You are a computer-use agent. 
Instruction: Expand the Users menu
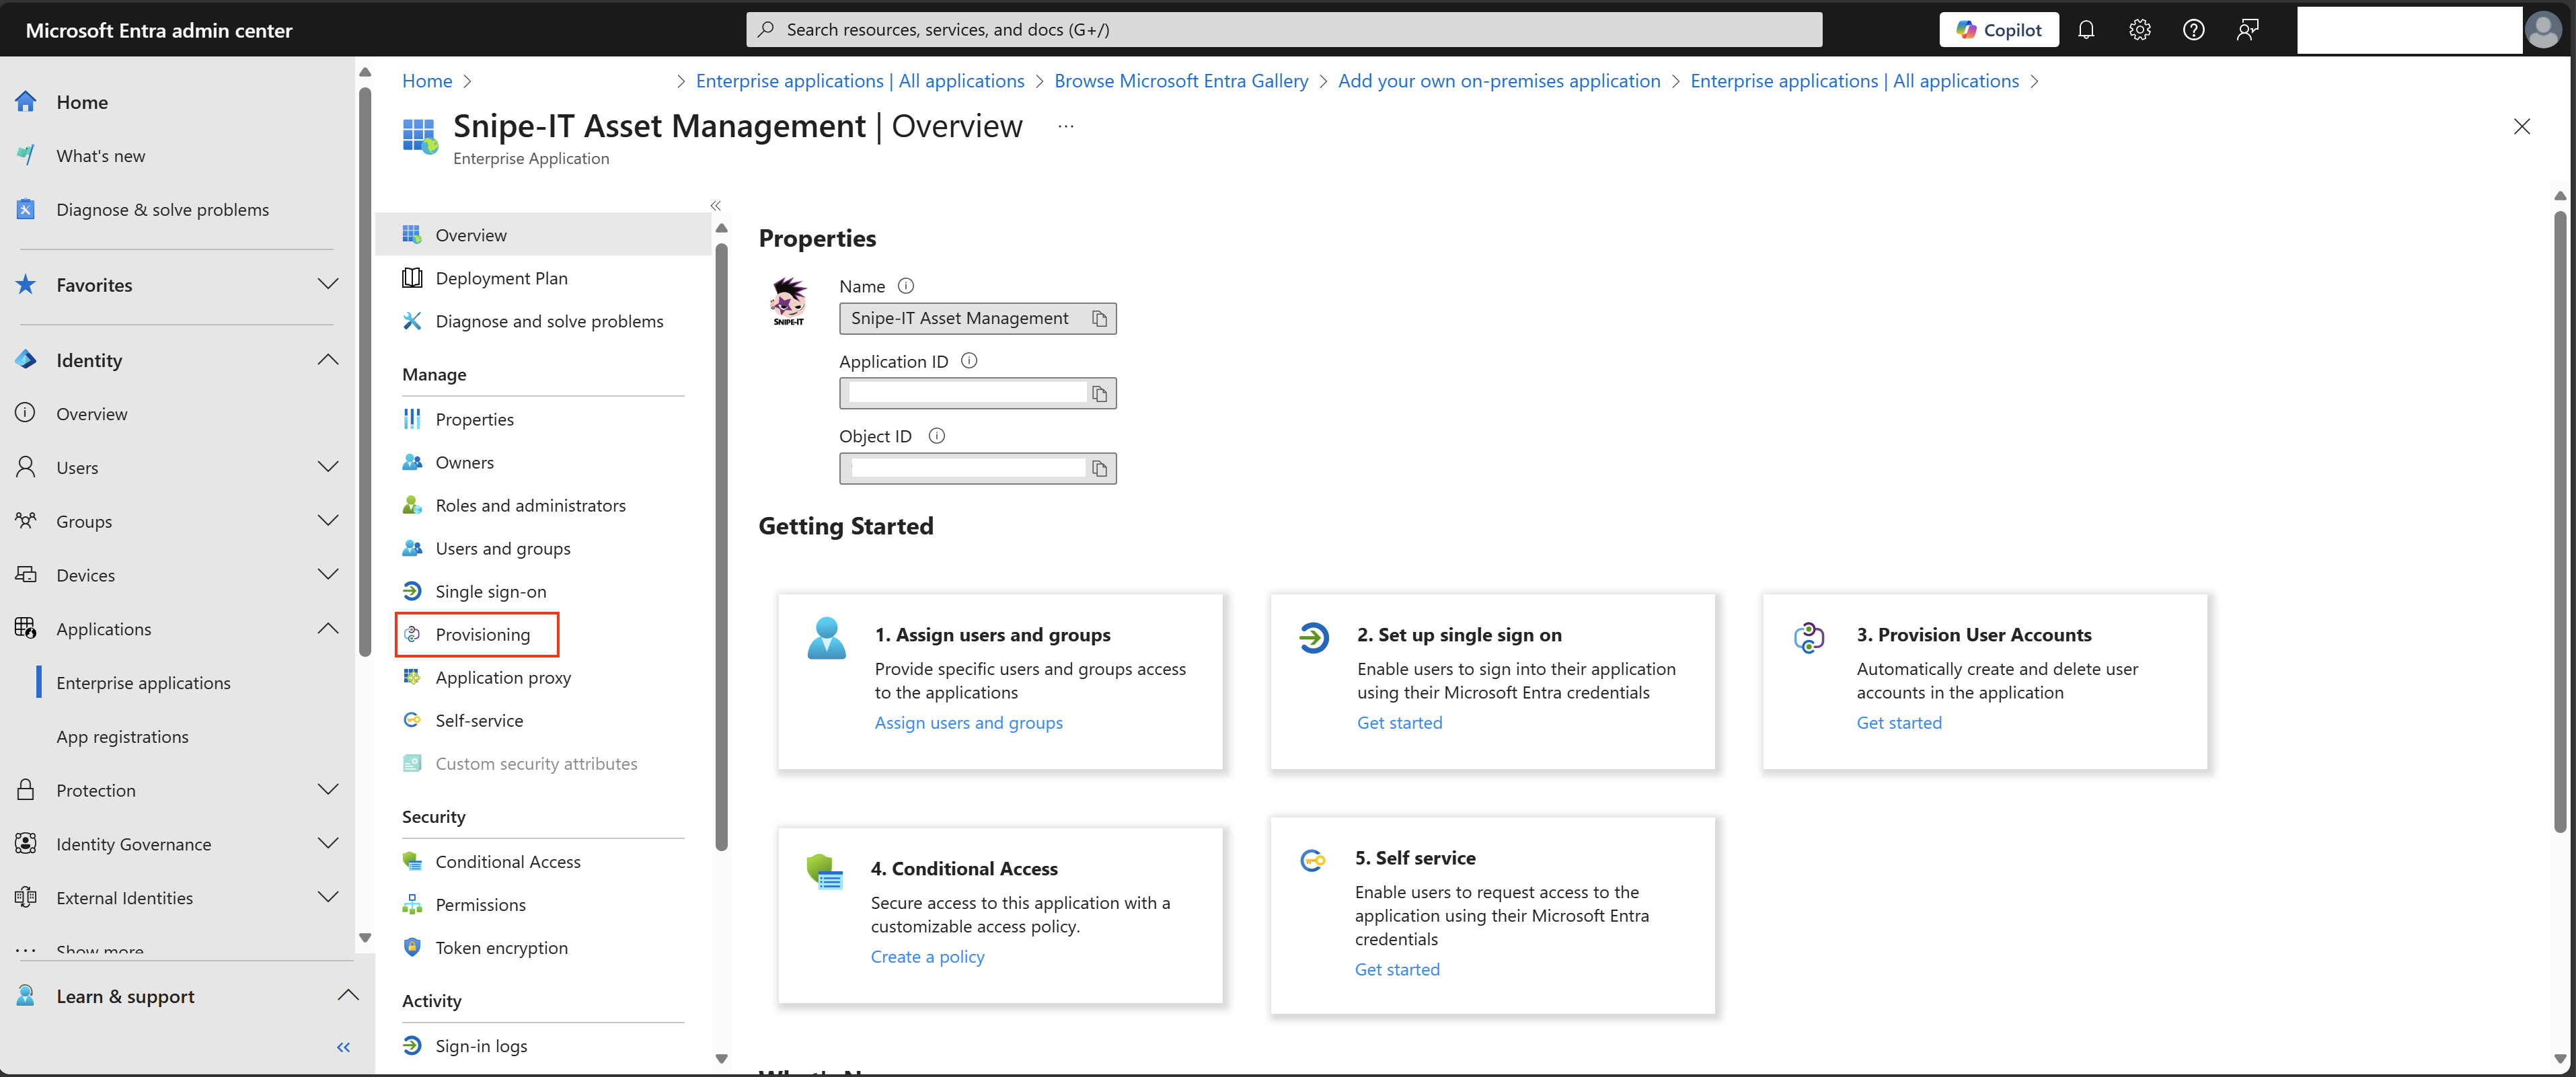[x=327, y=467]
